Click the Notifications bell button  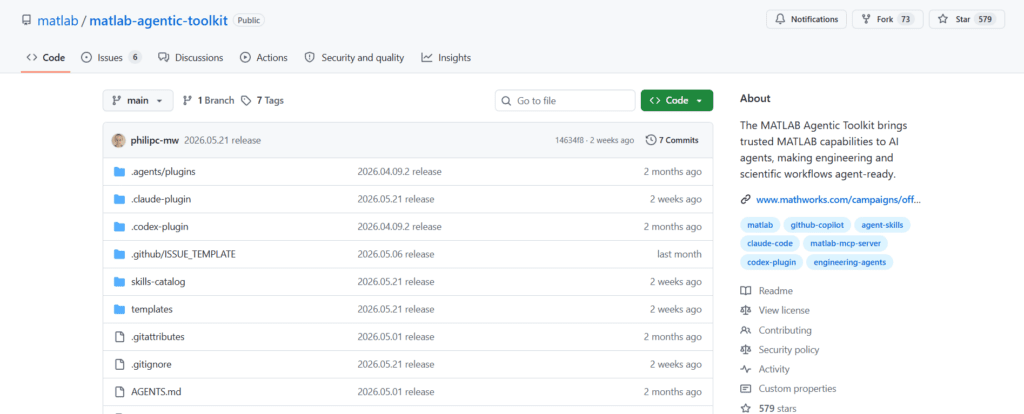click(x=807, y=19)
